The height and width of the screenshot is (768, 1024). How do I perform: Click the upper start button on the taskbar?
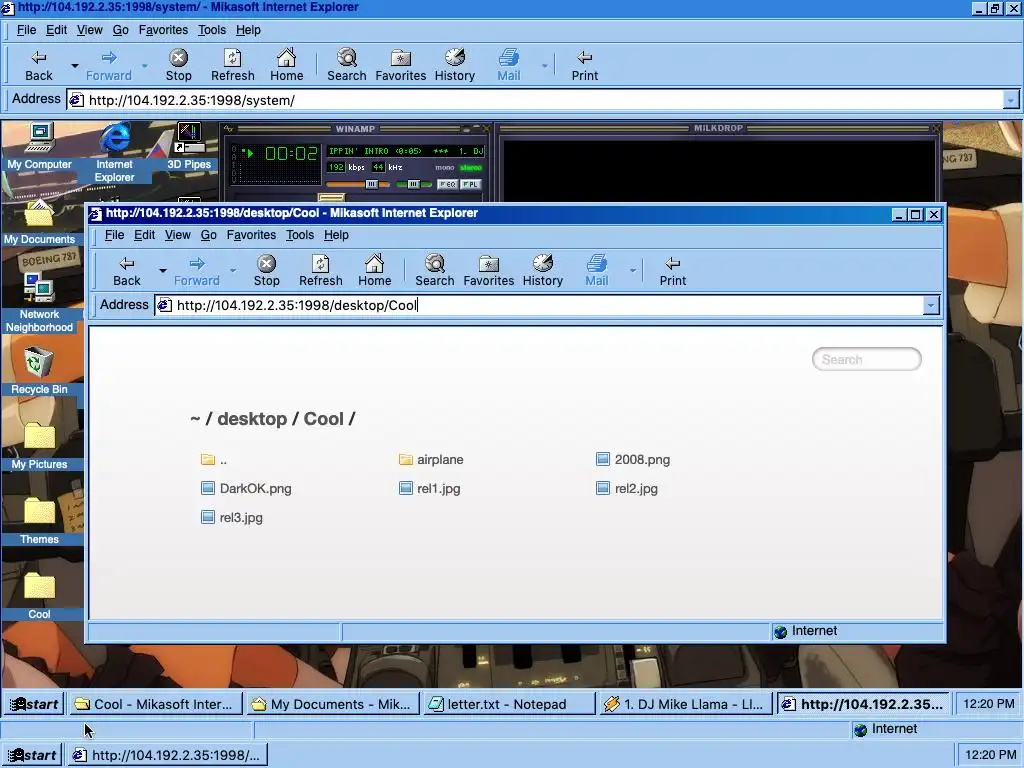point(35,704)
